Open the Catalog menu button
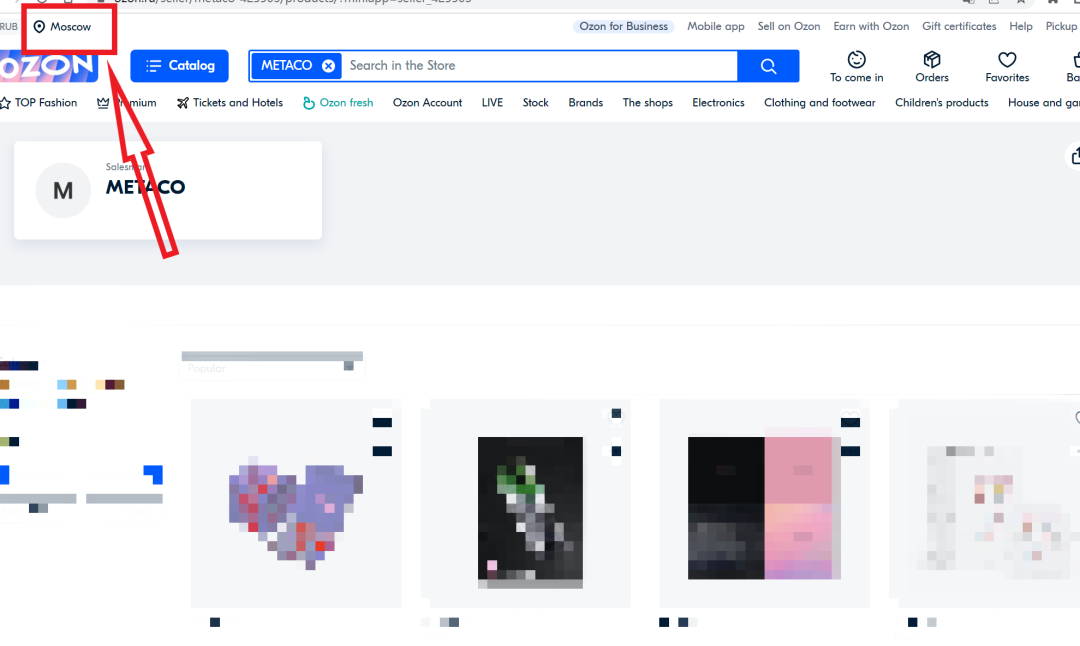 click(180, 66)
